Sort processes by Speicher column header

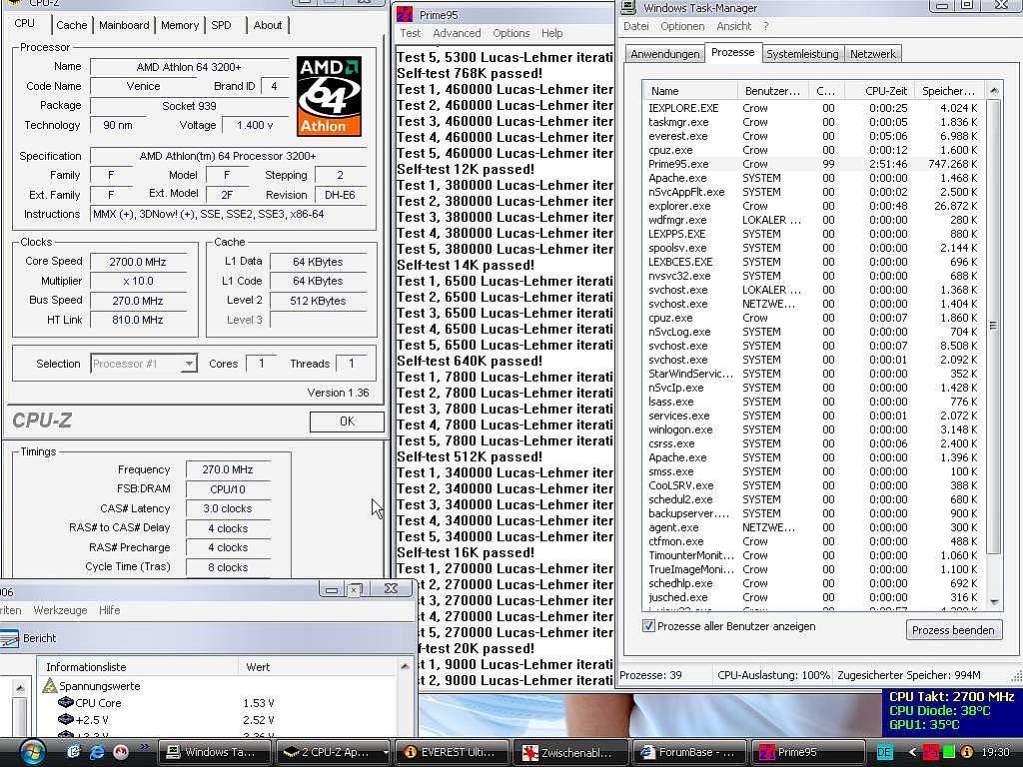tap(949, 91)
